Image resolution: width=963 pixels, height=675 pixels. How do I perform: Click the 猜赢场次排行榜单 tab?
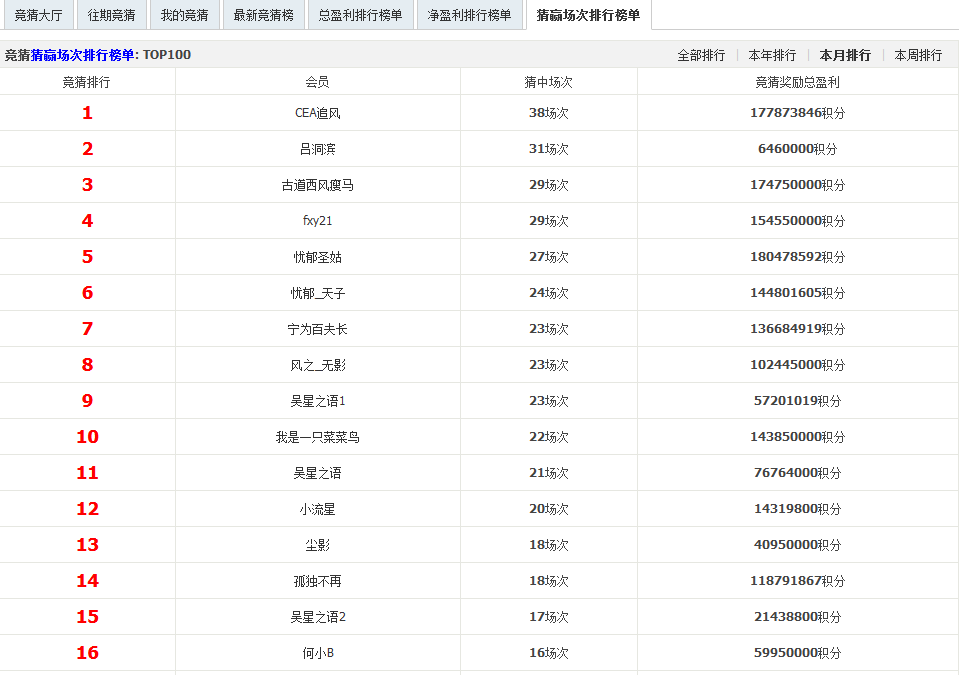pyautogui.click(x=588, y=15)
